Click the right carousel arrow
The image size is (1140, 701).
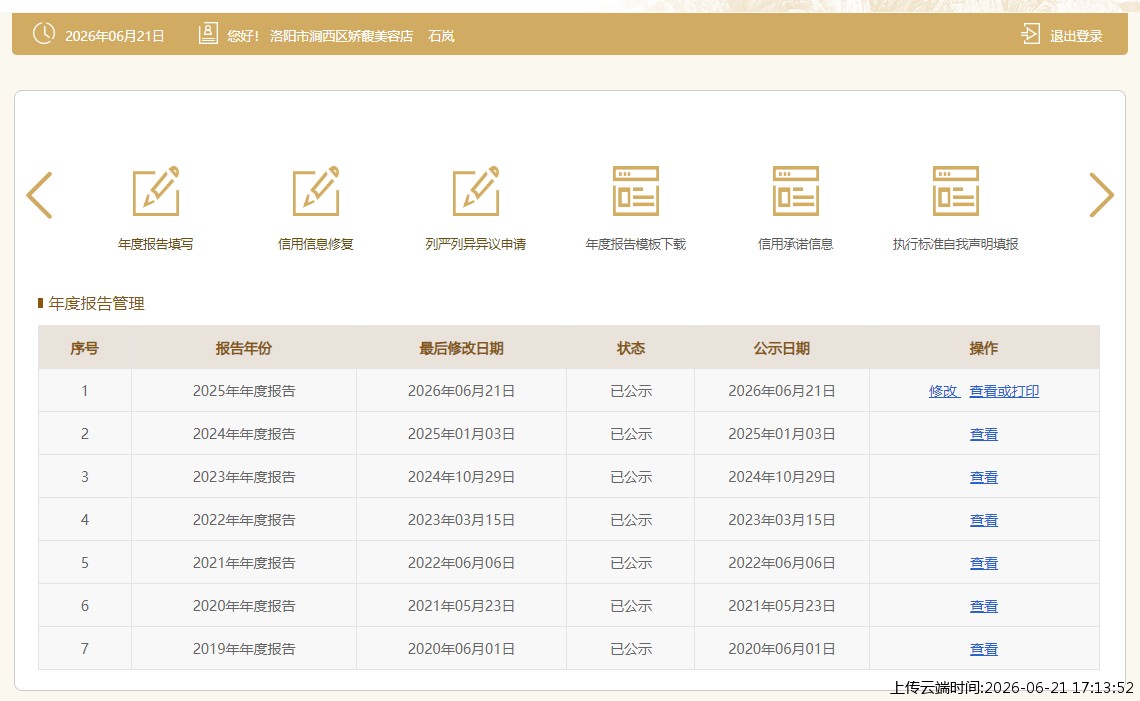click(x=1101, y=195)
